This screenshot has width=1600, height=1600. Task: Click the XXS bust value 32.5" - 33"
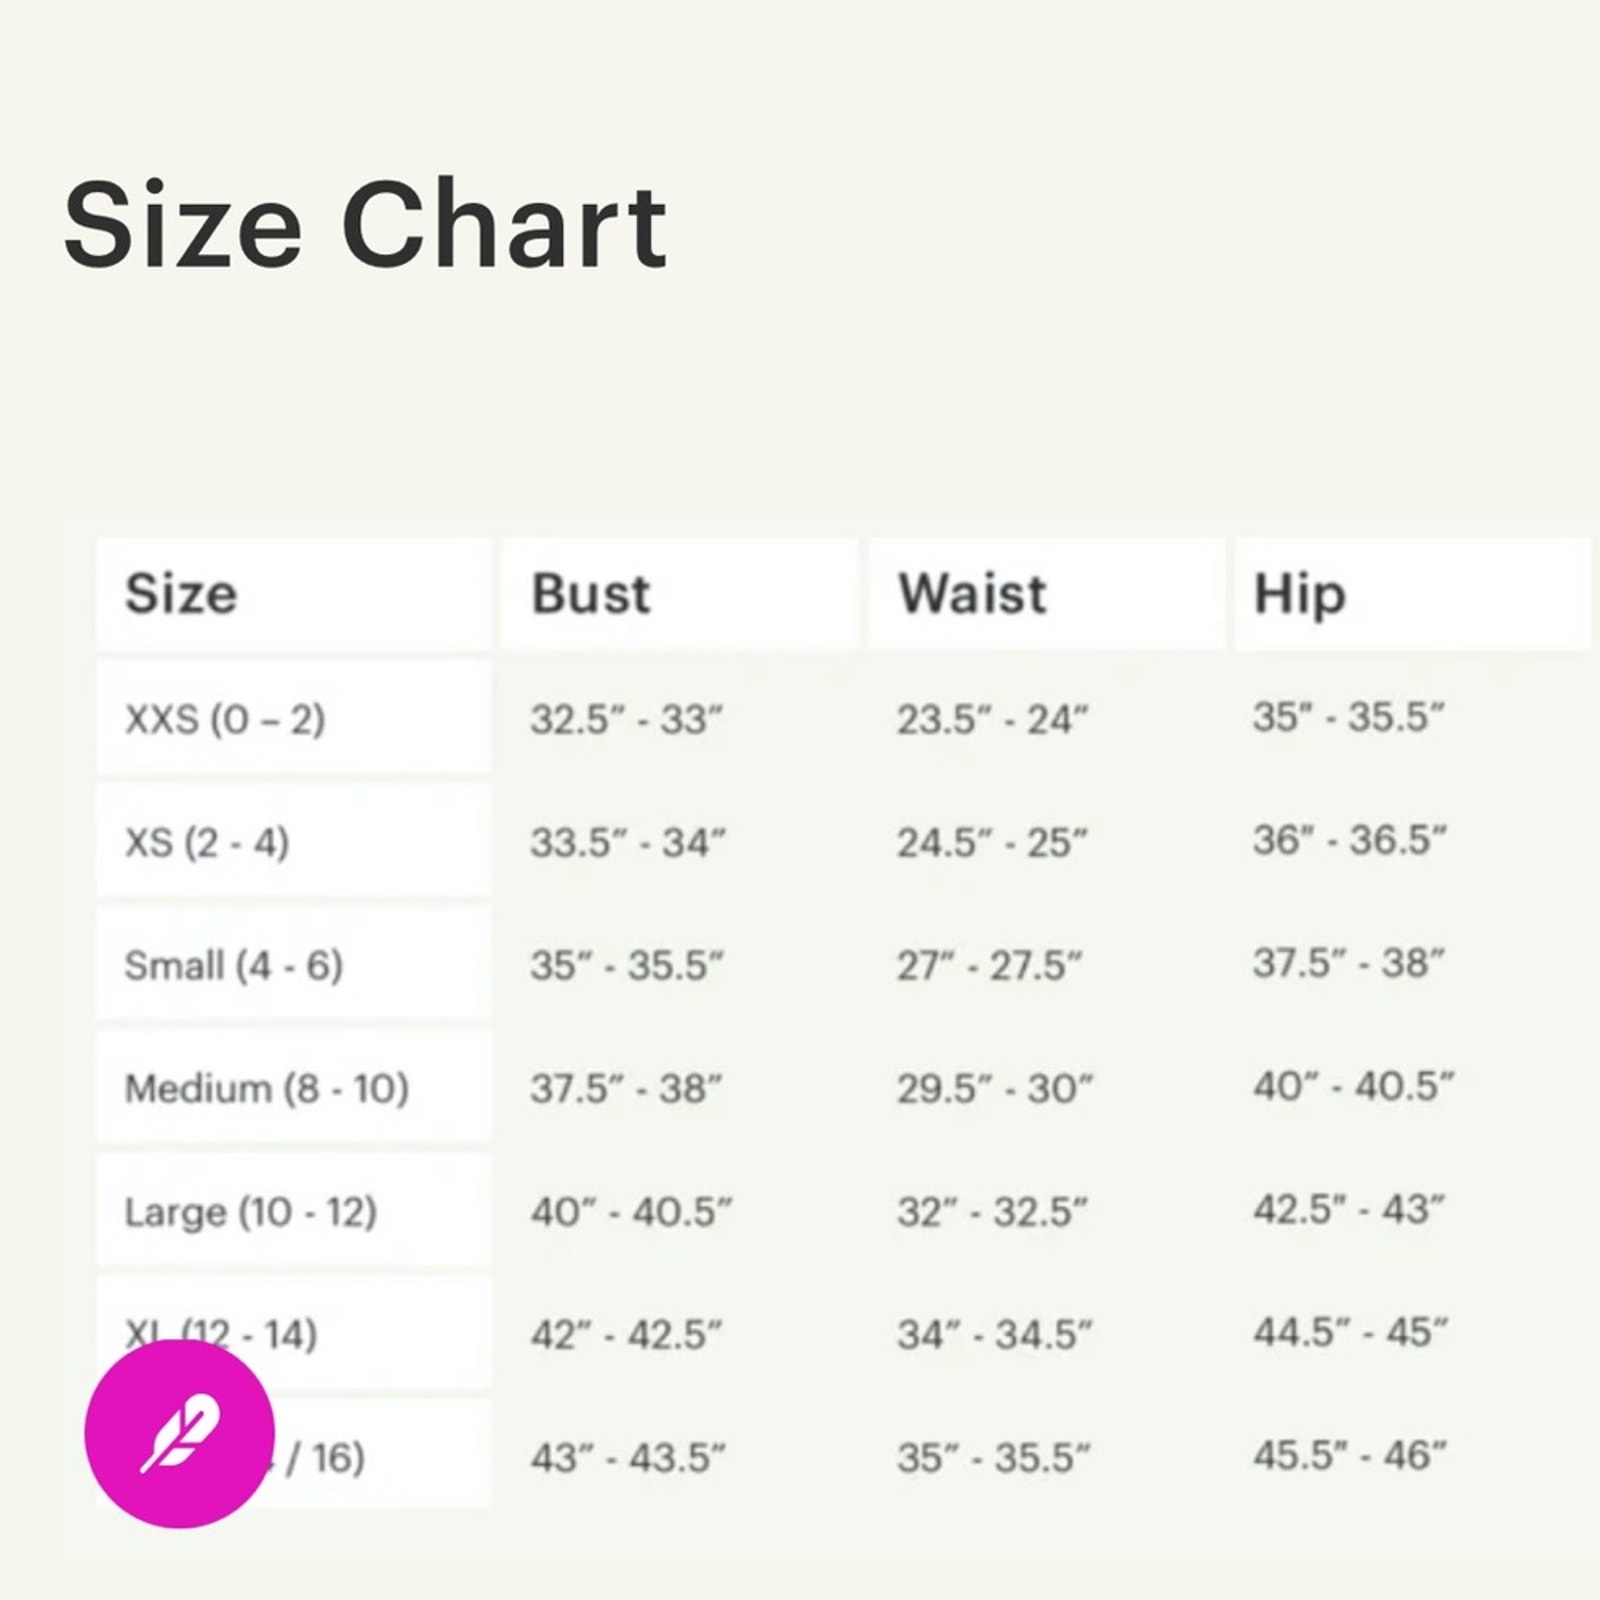pos(626,719)
